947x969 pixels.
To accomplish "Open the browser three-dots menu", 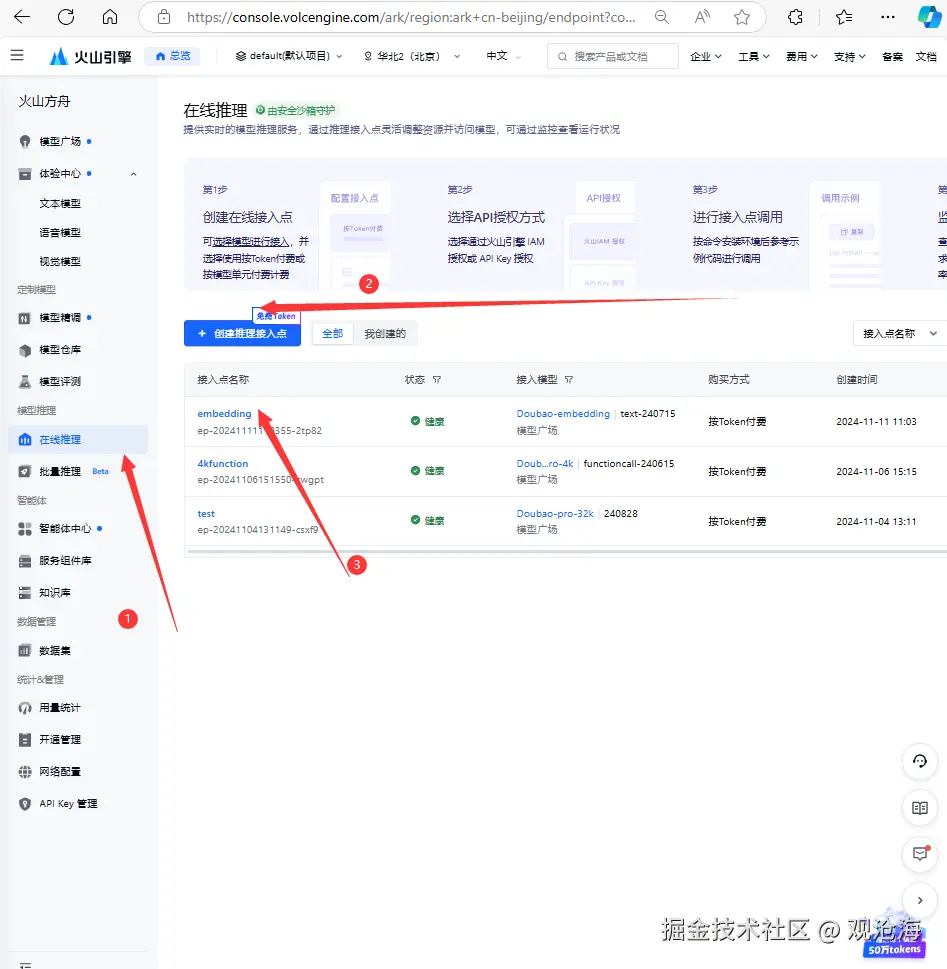I will click(888, 17).
